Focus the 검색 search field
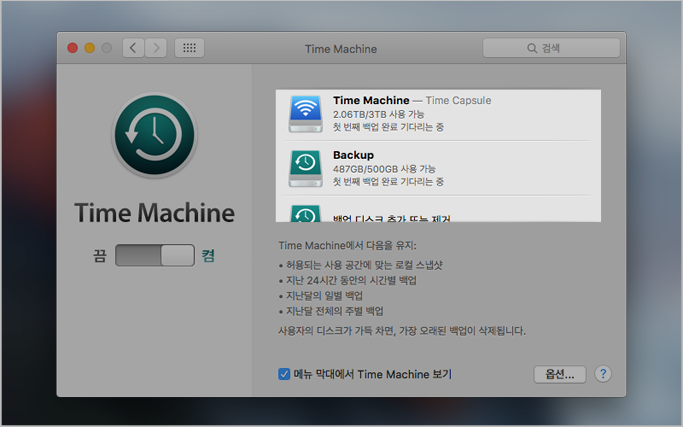The image size is (683, 427). [551, 48]
